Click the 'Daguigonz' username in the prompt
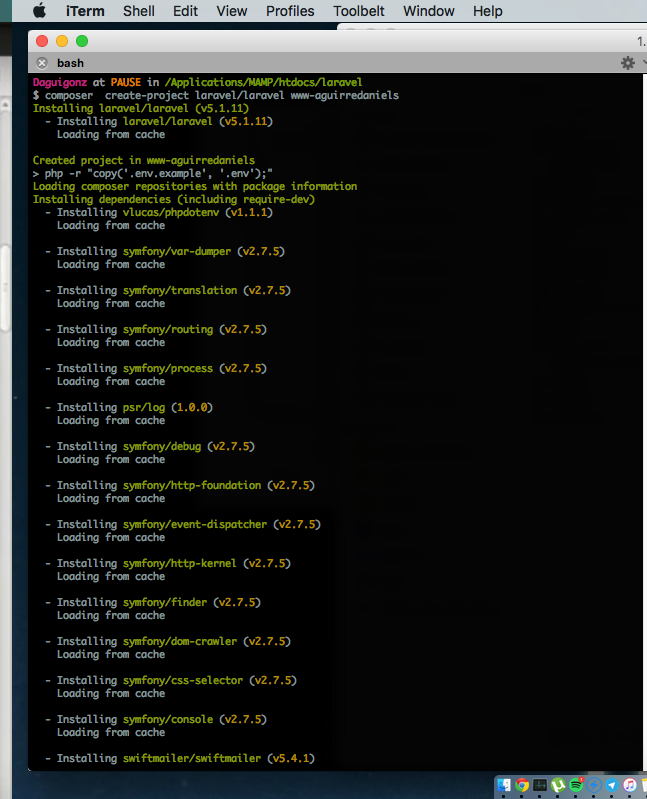Image resolution: width=647 pixels, height=799 pixels. (x=60, y=82)
